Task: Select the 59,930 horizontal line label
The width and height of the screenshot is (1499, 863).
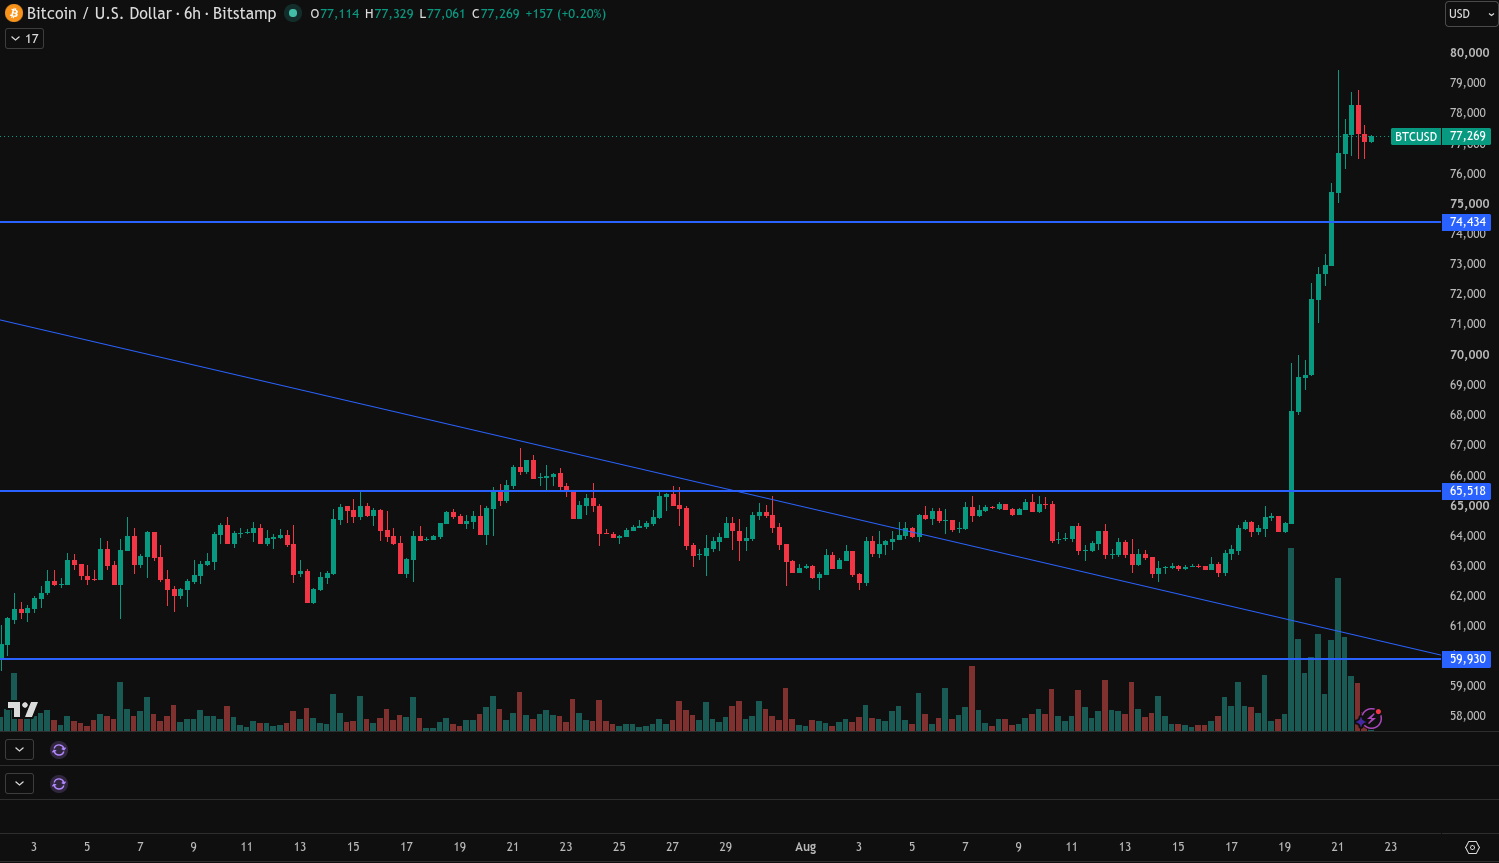Action: [1467, 659]
